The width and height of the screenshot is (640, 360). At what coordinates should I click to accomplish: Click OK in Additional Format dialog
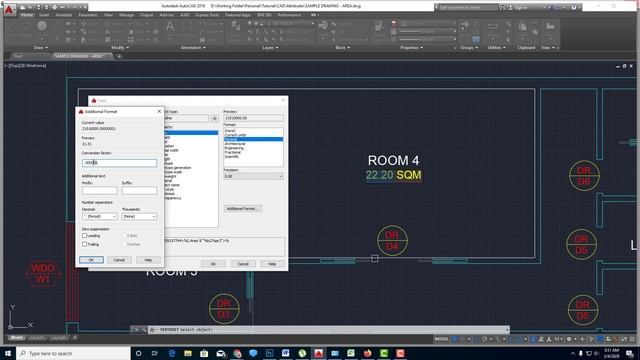coord(91,260)
